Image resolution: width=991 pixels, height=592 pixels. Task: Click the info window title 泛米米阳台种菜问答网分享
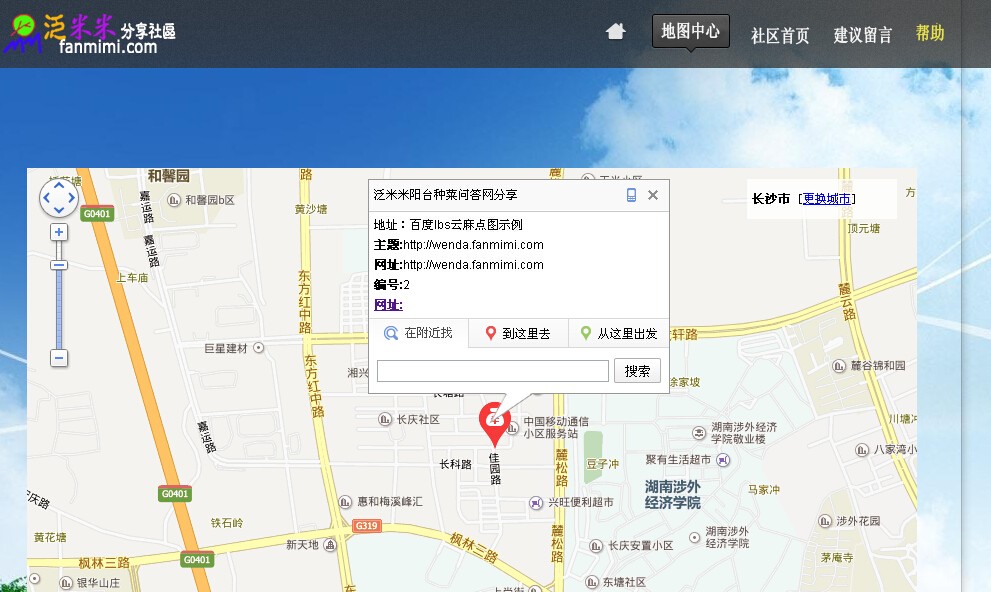(x=446, y=195)
